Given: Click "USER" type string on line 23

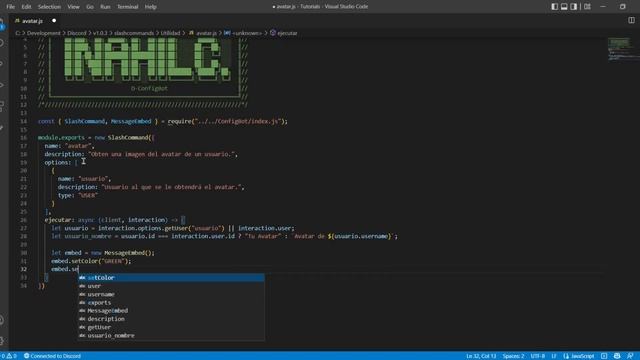Looking at the screenshot, I should (x=87, y=195).
